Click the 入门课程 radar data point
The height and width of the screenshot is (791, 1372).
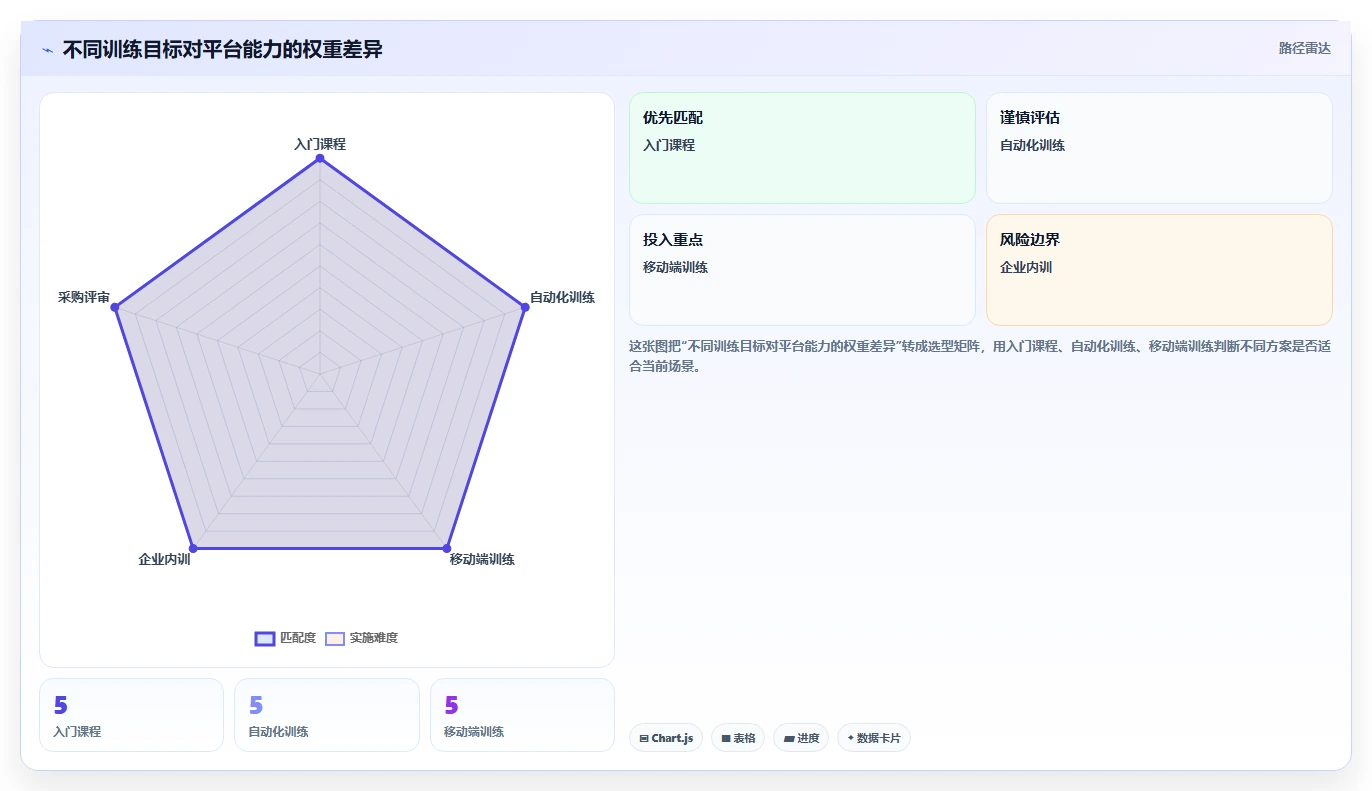pos(320,158)
